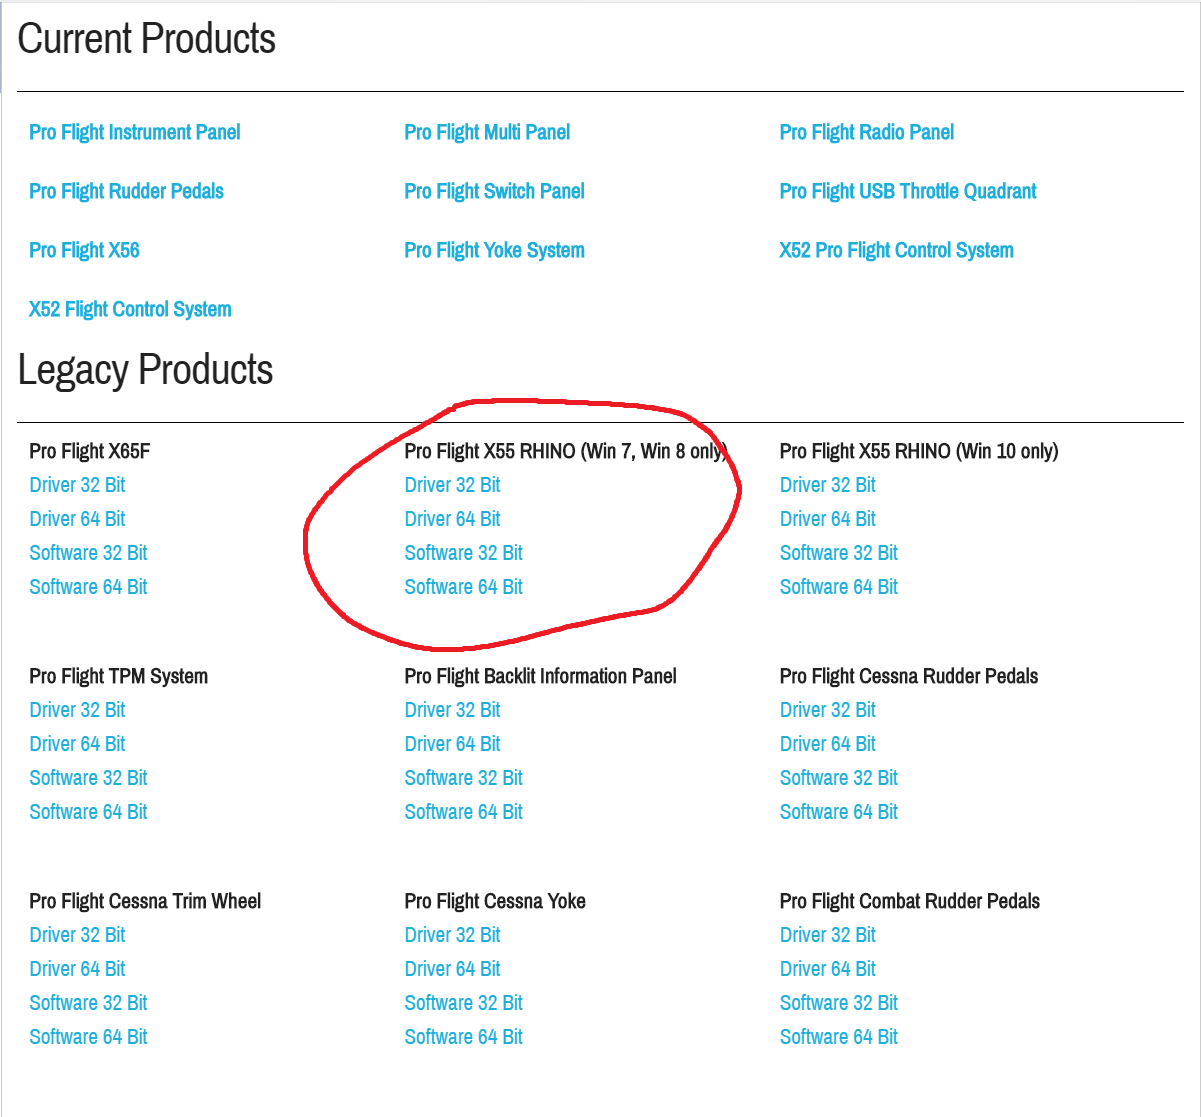Viewport: 1201px width, 1117px height.
Task: Get Software 32 Bit for Combat Rudder Pedals
Action: [838, 1003]
